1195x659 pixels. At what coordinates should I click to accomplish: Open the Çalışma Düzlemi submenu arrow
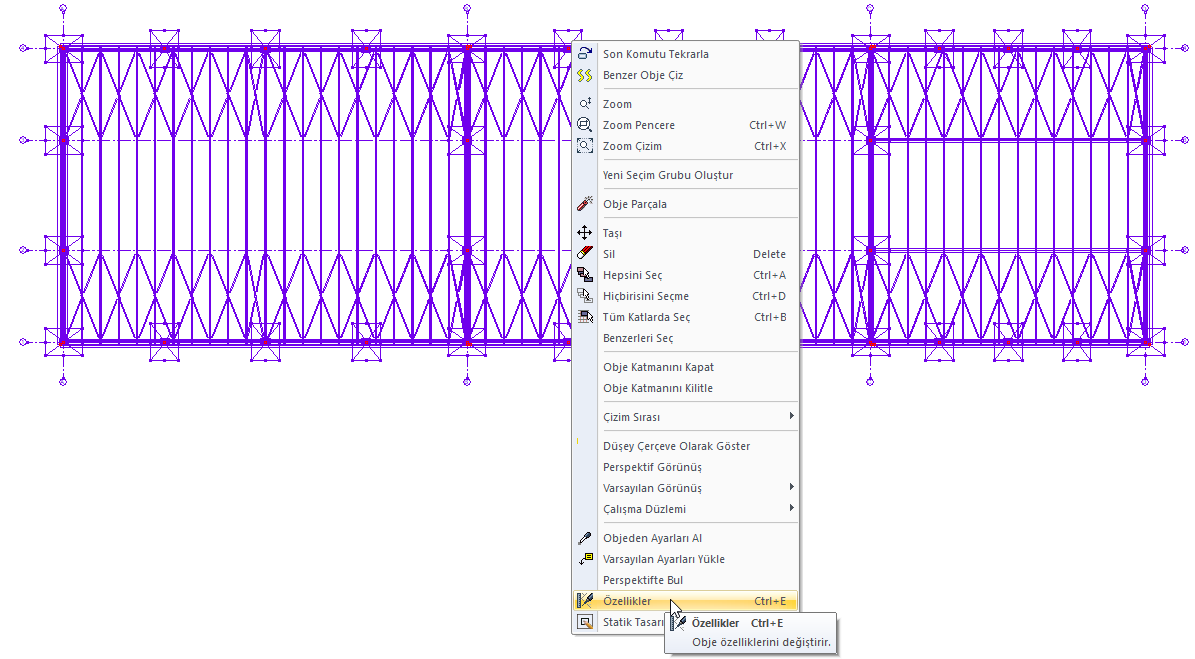point(791,508)
